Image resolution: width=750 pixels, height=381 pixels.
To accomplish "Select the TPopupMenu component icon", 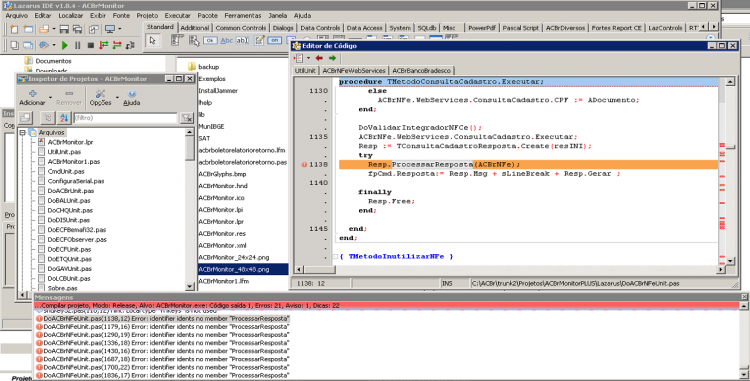I will pyautogui.click(x=194, y=41).
